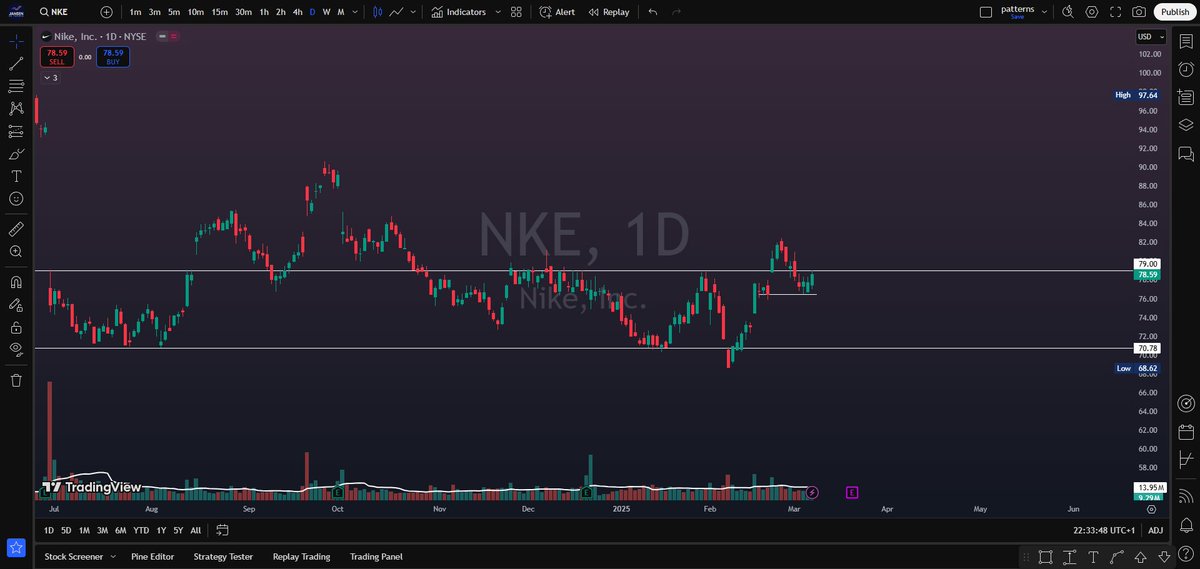Select the crosshair cursor tool
Screen dimensions: 1200x569
(x=16, y=42)
